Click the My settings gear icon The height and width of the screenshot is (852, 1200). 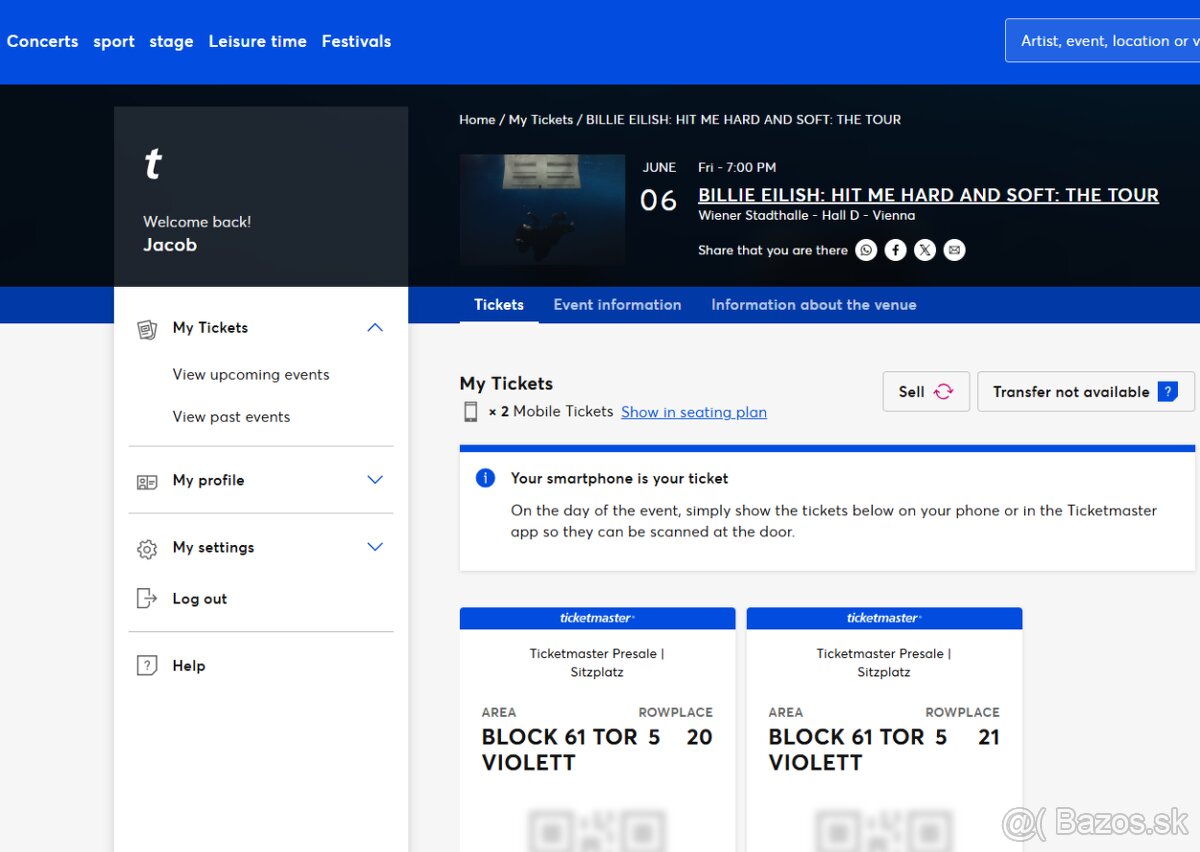[147, 548]
